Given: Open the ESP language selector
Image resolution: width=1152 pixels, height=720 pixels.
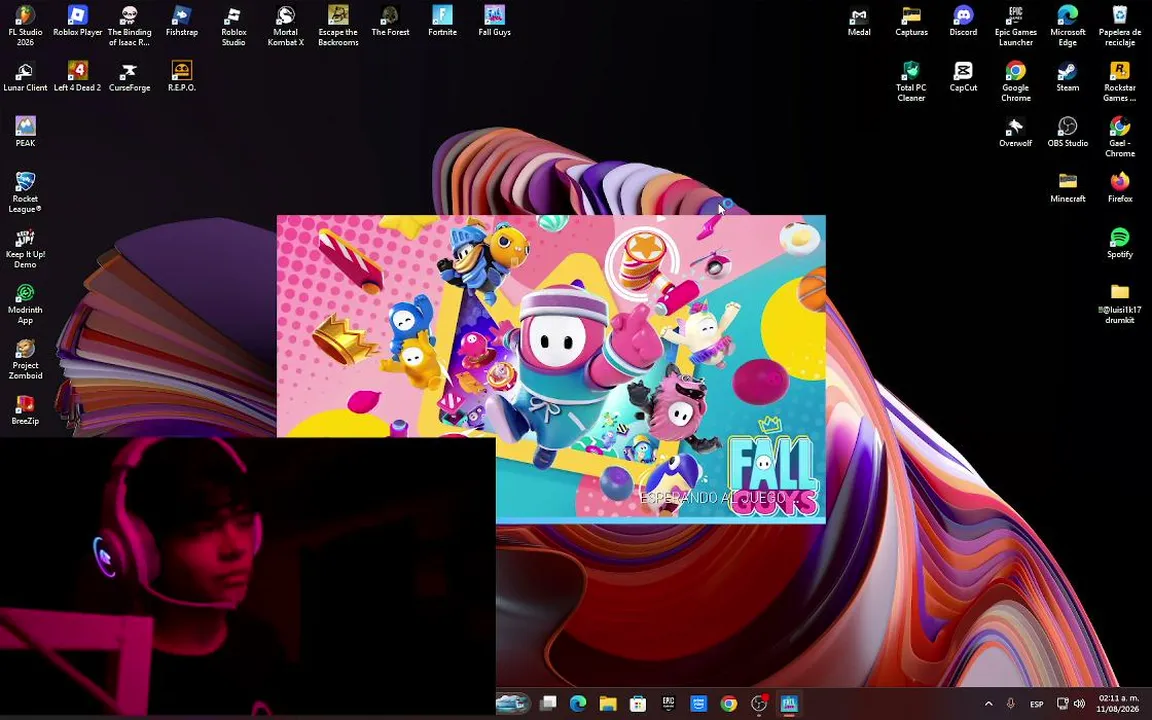Looking at the screenshot, I should pyautogui.click(x=1037, y=704).
